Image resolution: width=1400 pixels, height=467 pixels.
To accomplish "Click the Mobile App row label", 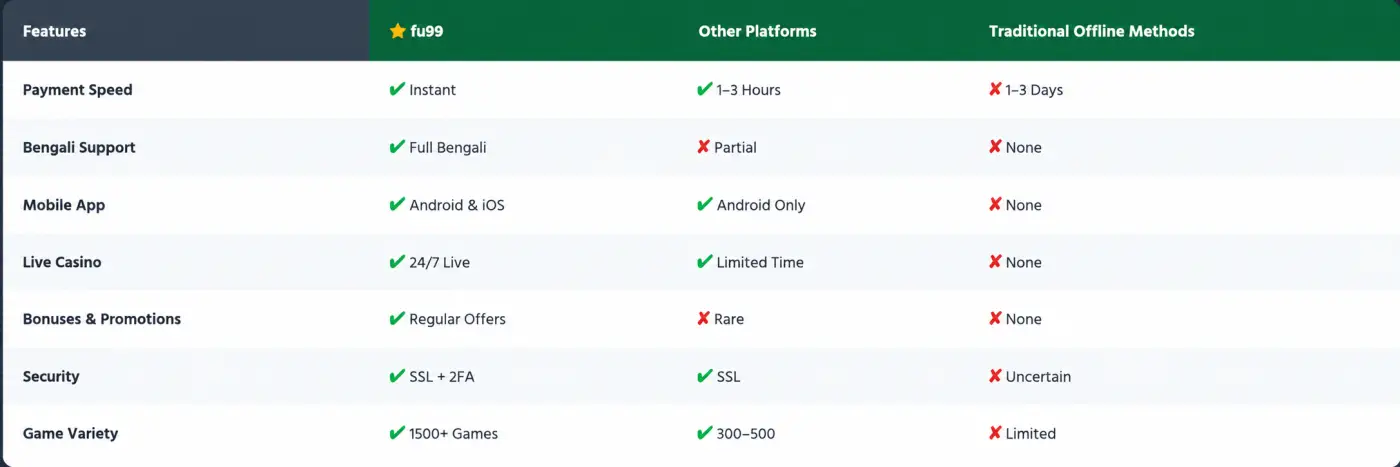I will coord(64,205).
